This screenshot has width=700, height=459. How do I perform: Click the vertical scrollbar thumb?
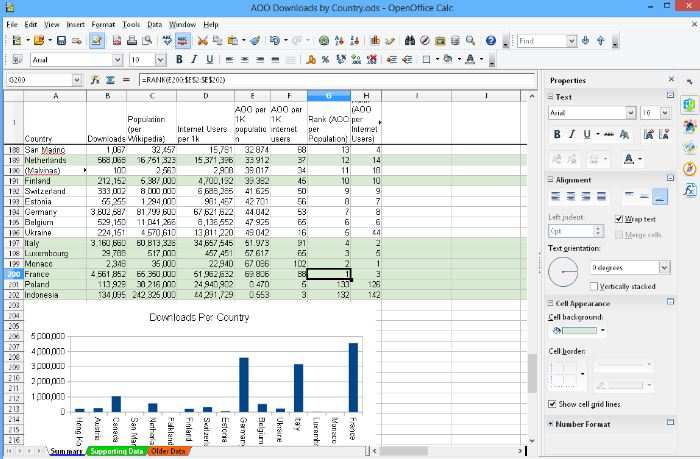532,374
